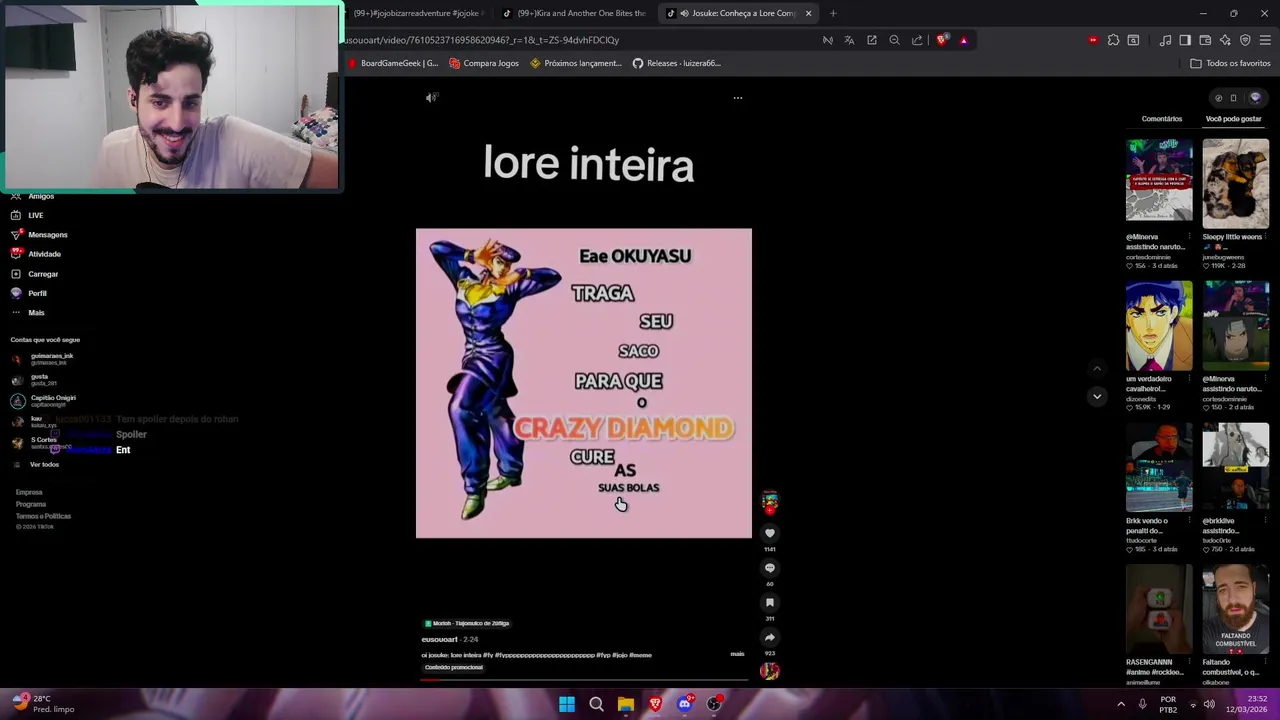This screenshot has width=1280, height=720.
Task: Like the video with the heart icon
Action: tap(770, 533)
